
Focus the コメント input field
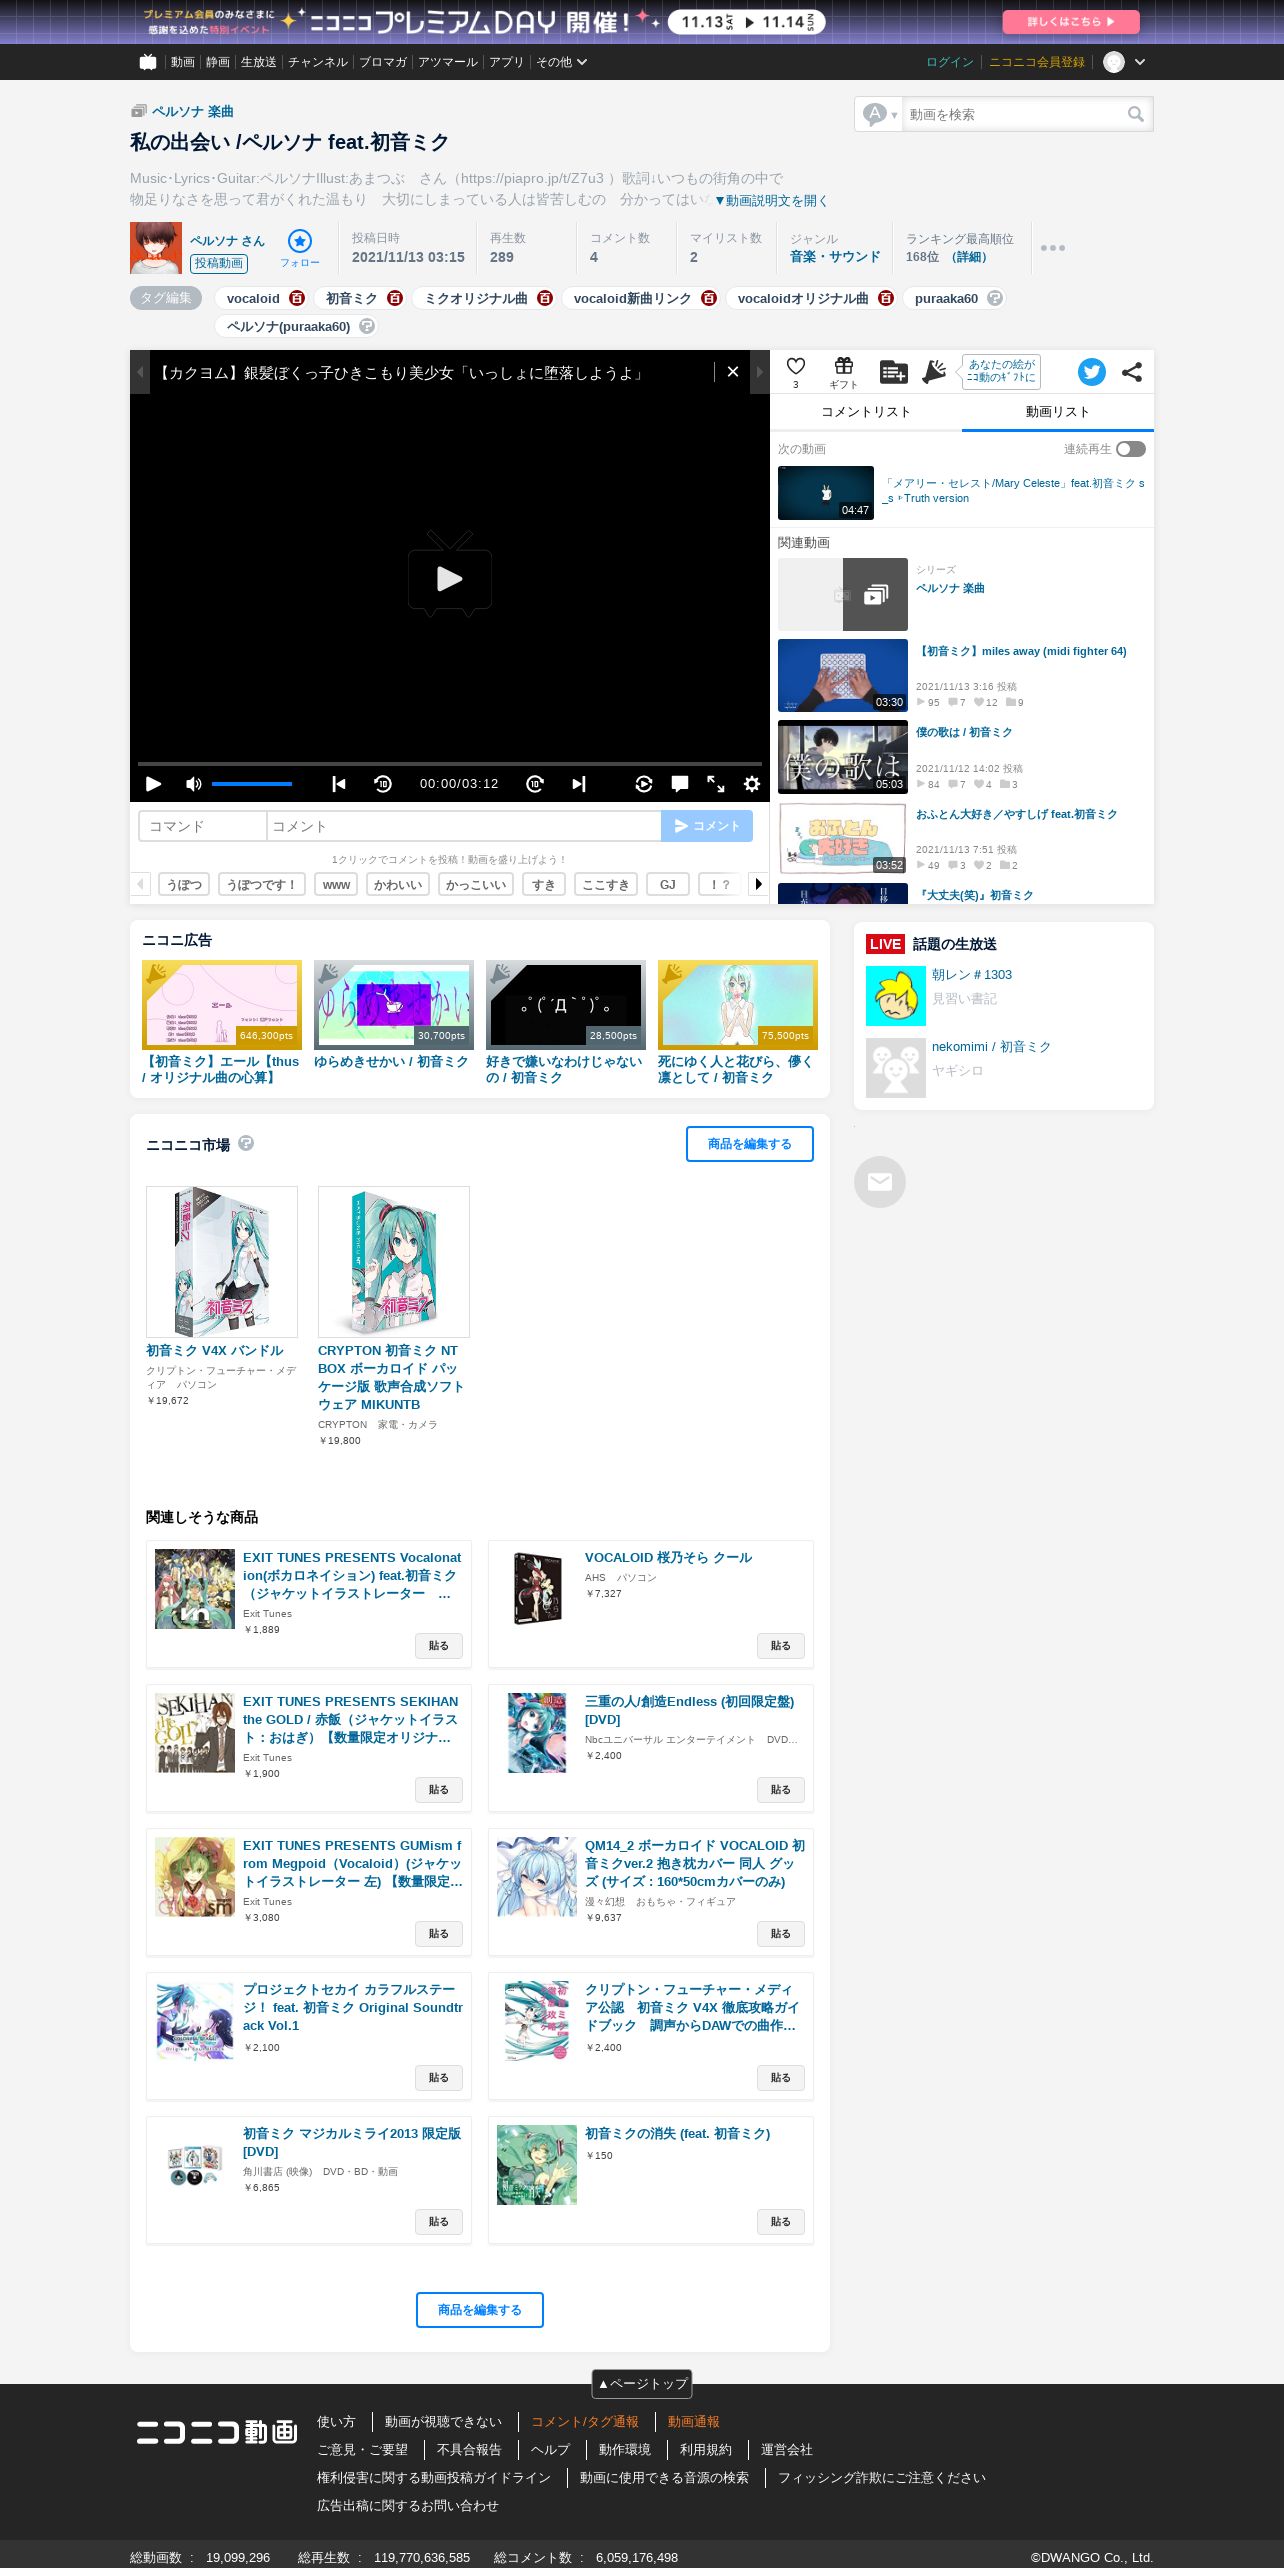(x=464, y=826)
